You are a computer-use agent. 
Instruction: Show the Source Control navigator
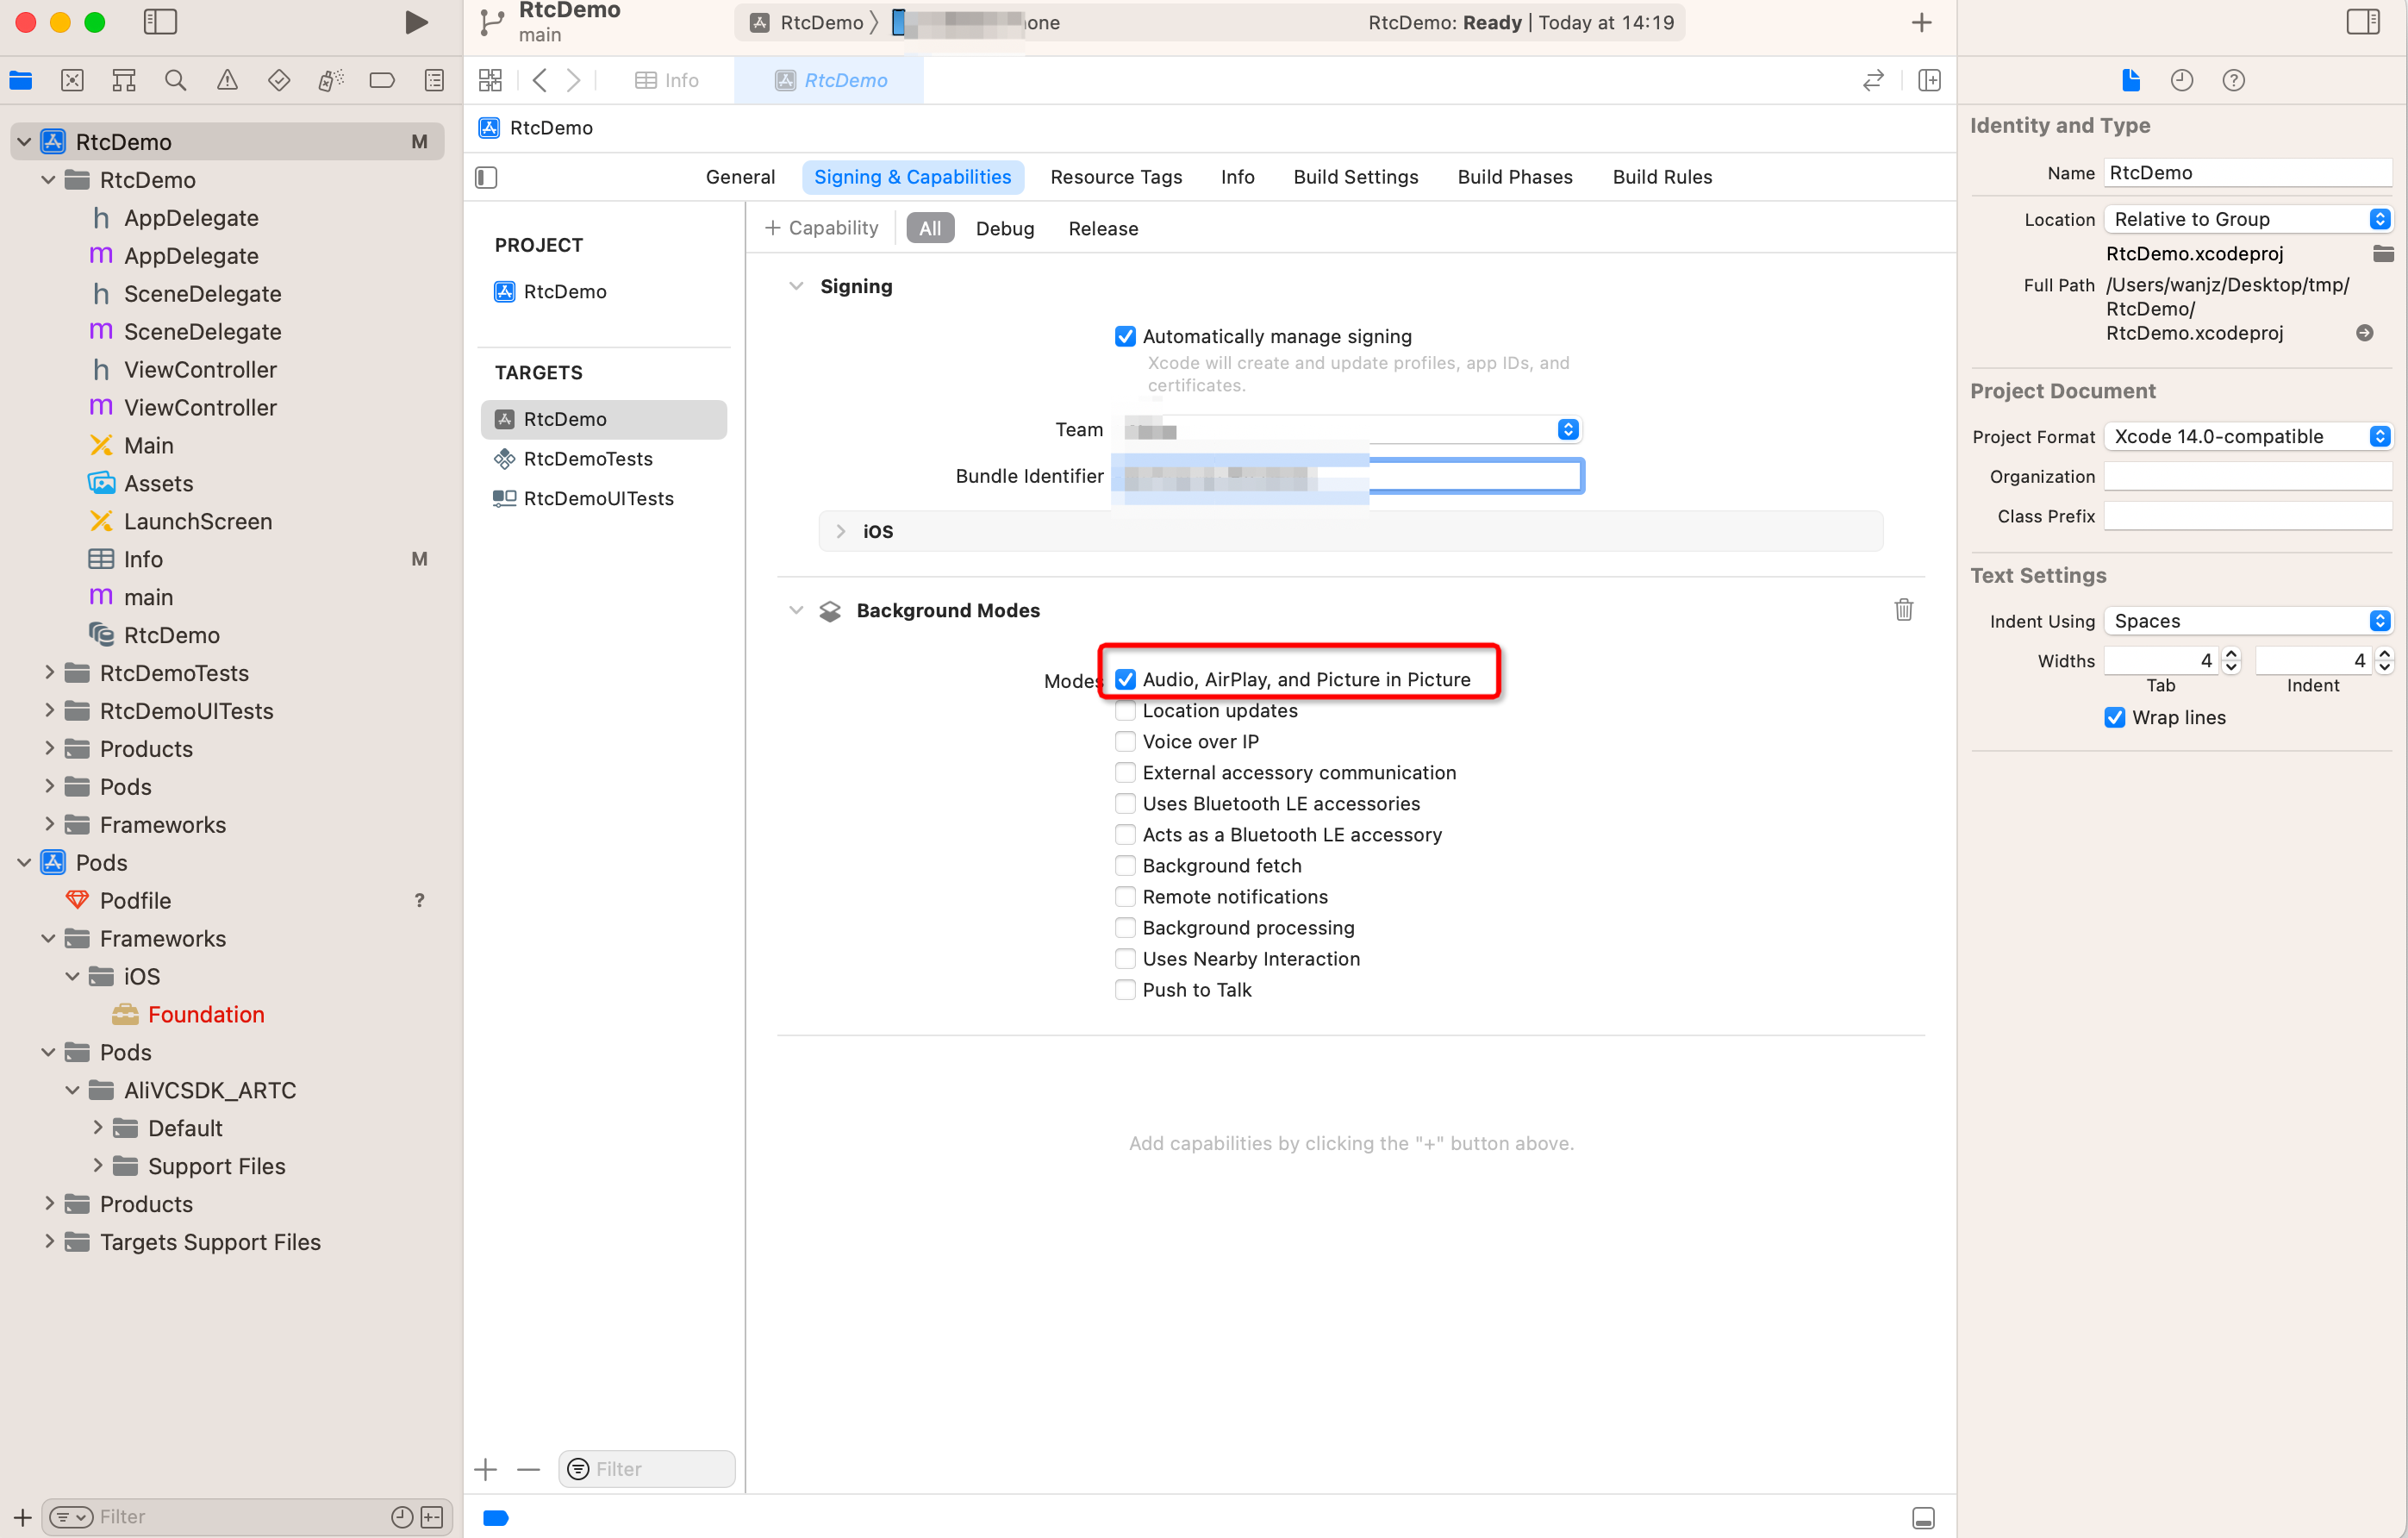point(72,80)
